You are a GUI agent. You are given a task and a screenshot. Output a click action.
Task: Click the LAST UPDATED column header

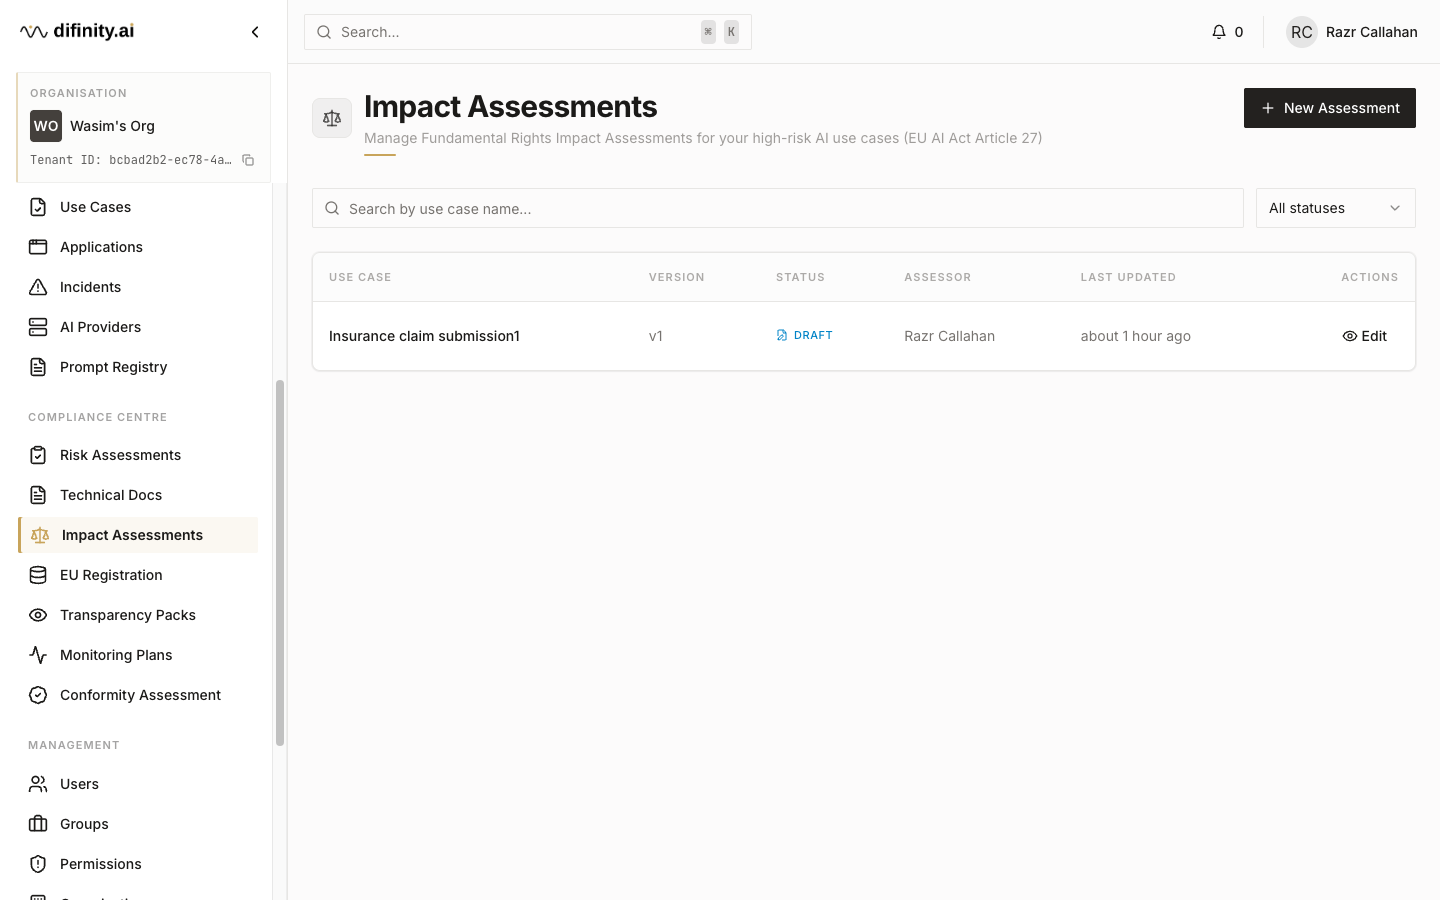pyautogui.click(x=1128, y=277)
